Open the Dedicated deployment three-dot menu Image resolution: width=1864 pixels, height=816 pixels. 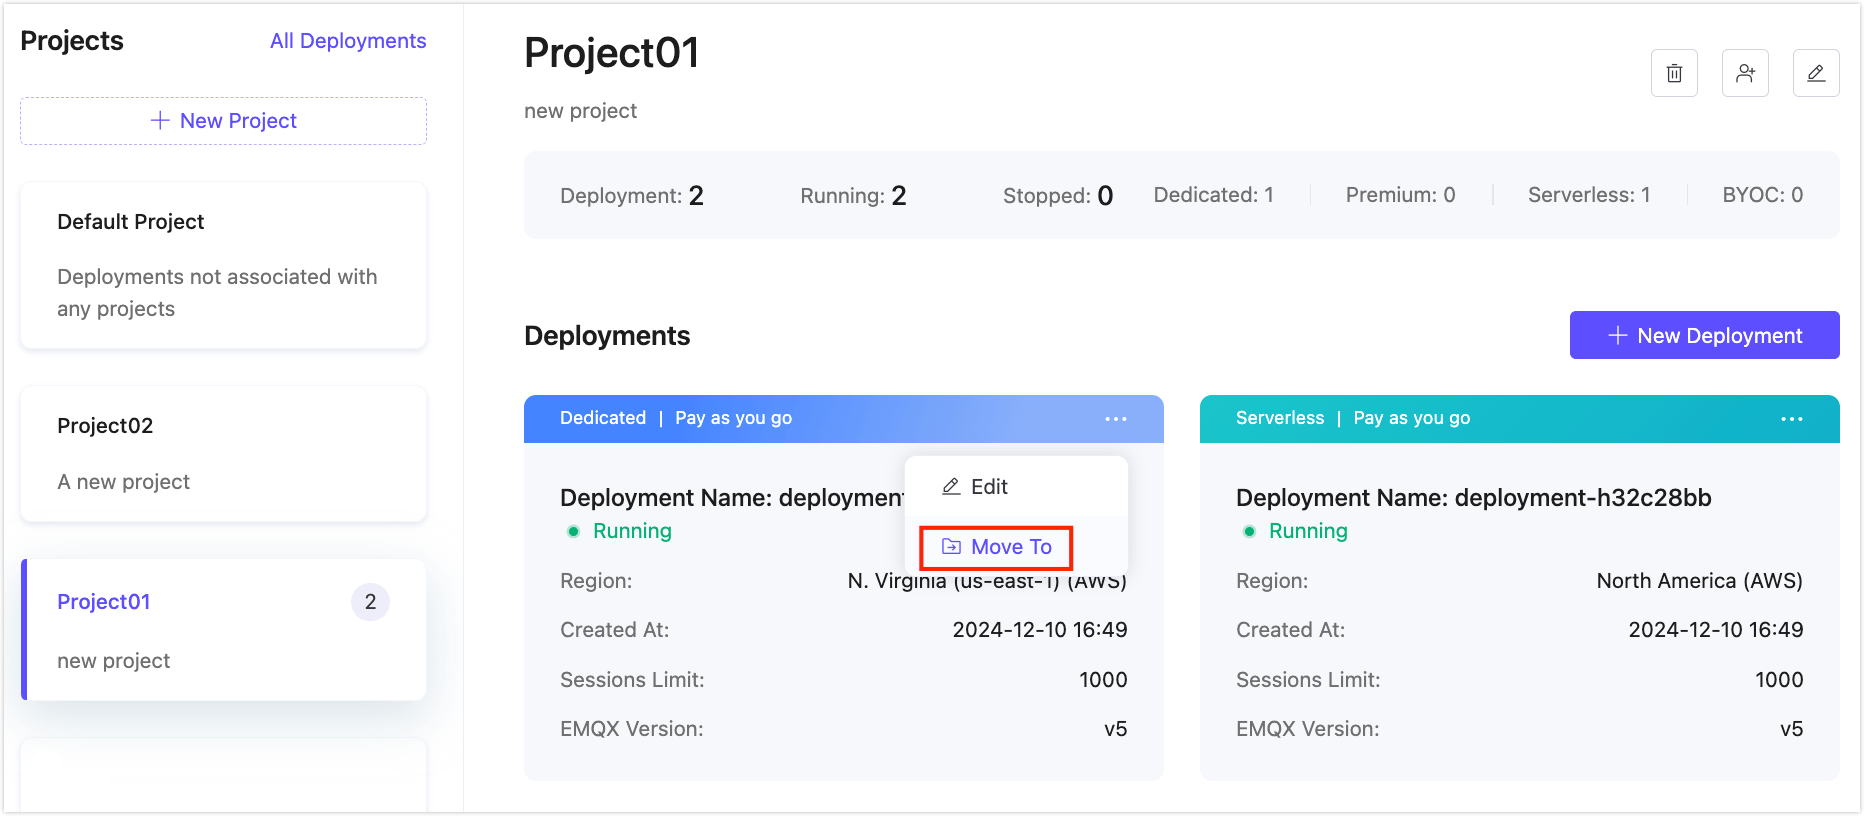coord(1116,419)
